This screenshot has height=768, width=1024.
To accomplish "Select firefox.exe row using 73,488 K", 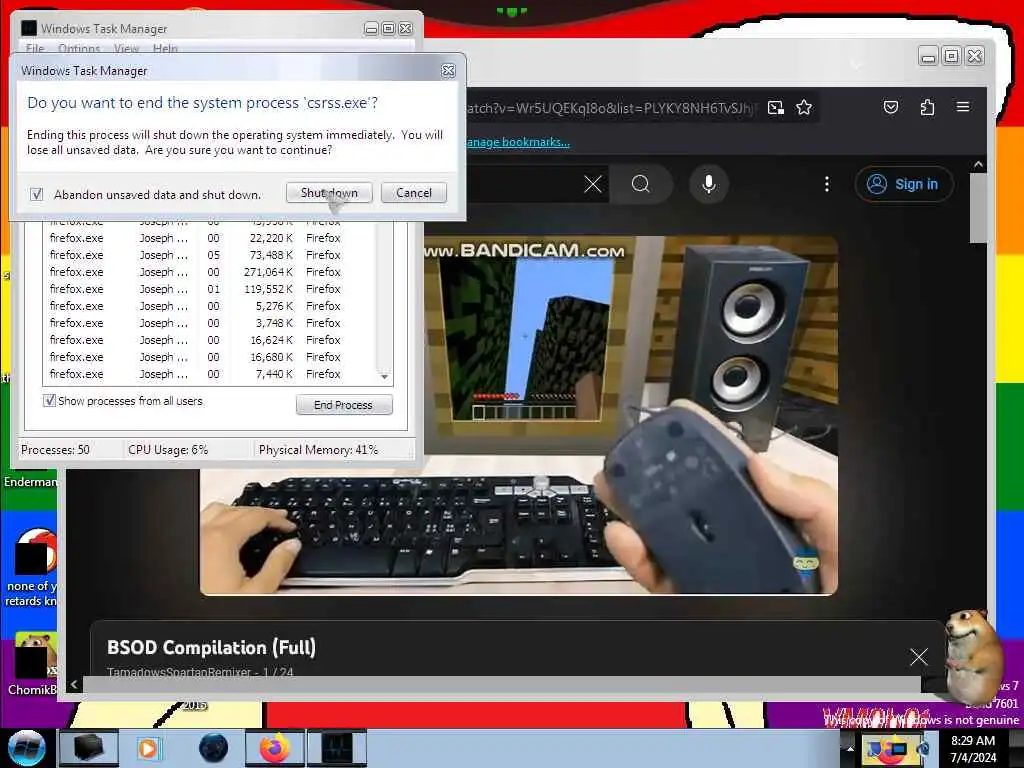I will (x=209, y=255).
